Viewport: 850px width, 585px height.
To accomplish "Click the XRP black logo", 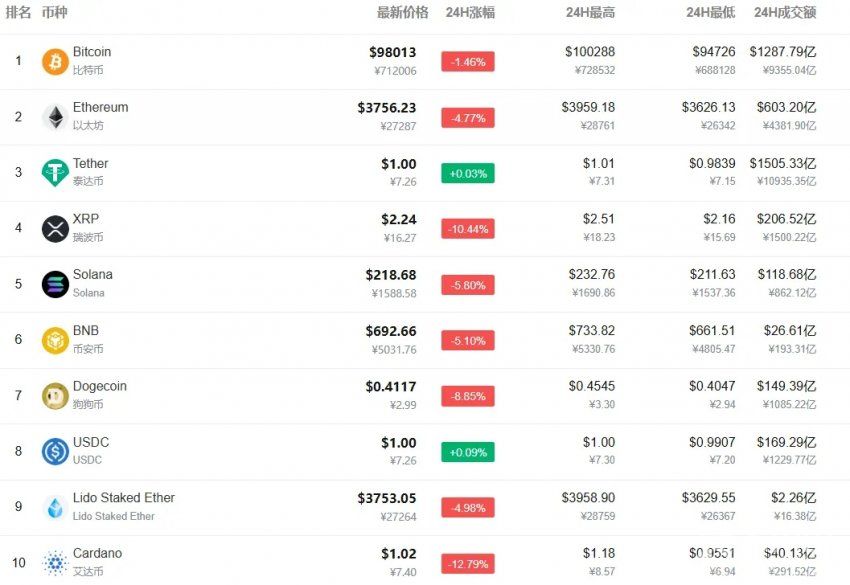I will click(x=55, y=229).
